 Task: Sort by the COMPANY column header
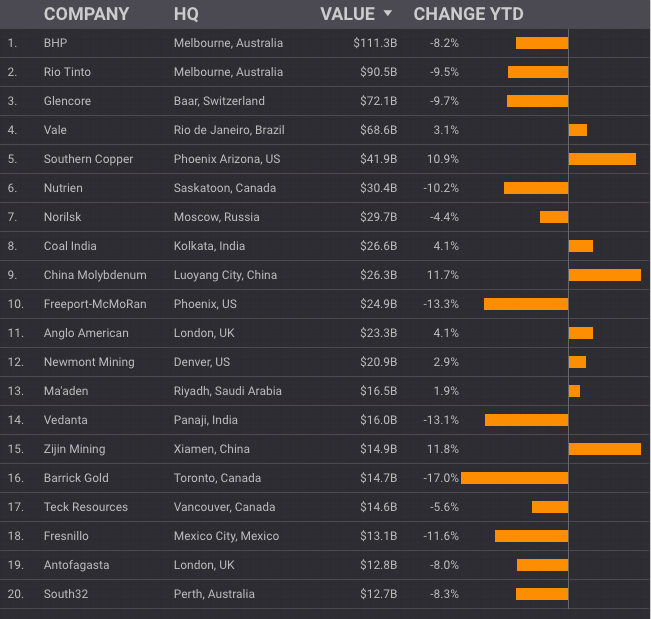click(86, 14)
